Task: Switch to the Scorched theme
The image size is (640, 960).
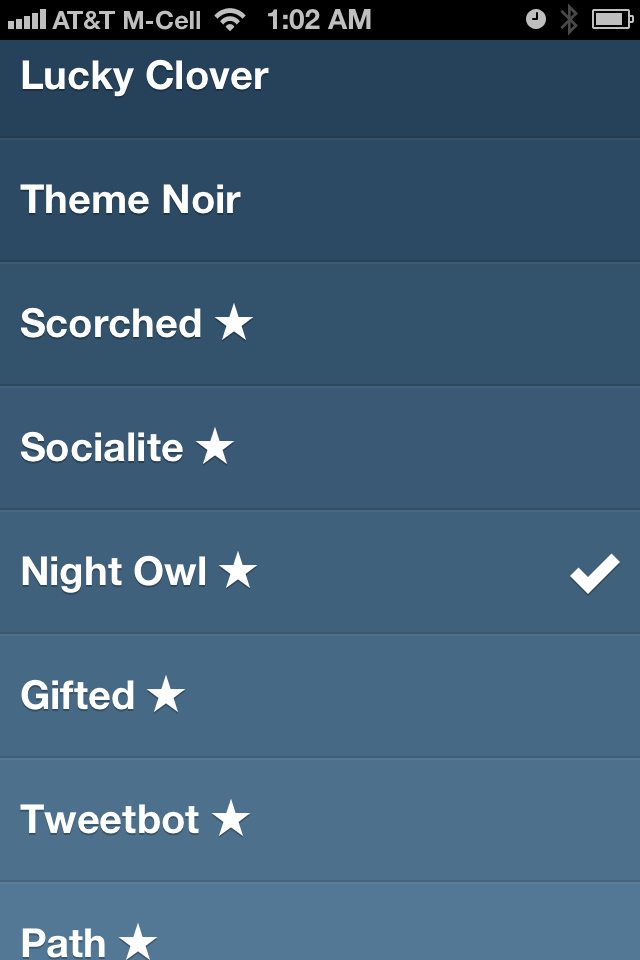Action: tap(111, 323)
